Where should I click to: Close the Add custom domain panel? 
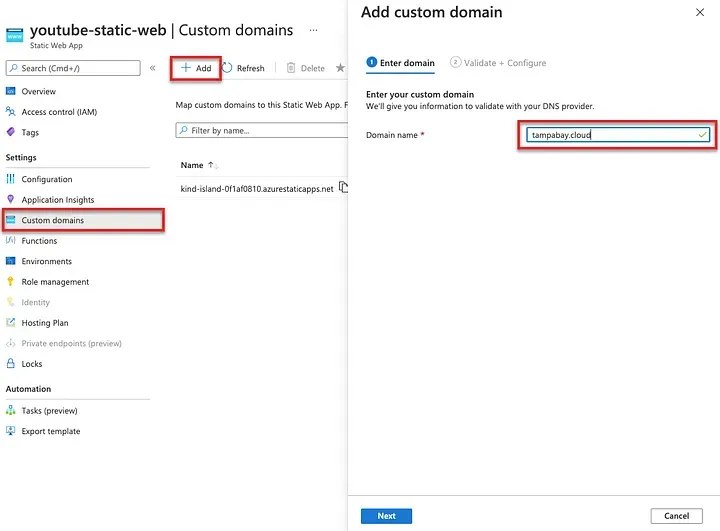pos(700,12)
